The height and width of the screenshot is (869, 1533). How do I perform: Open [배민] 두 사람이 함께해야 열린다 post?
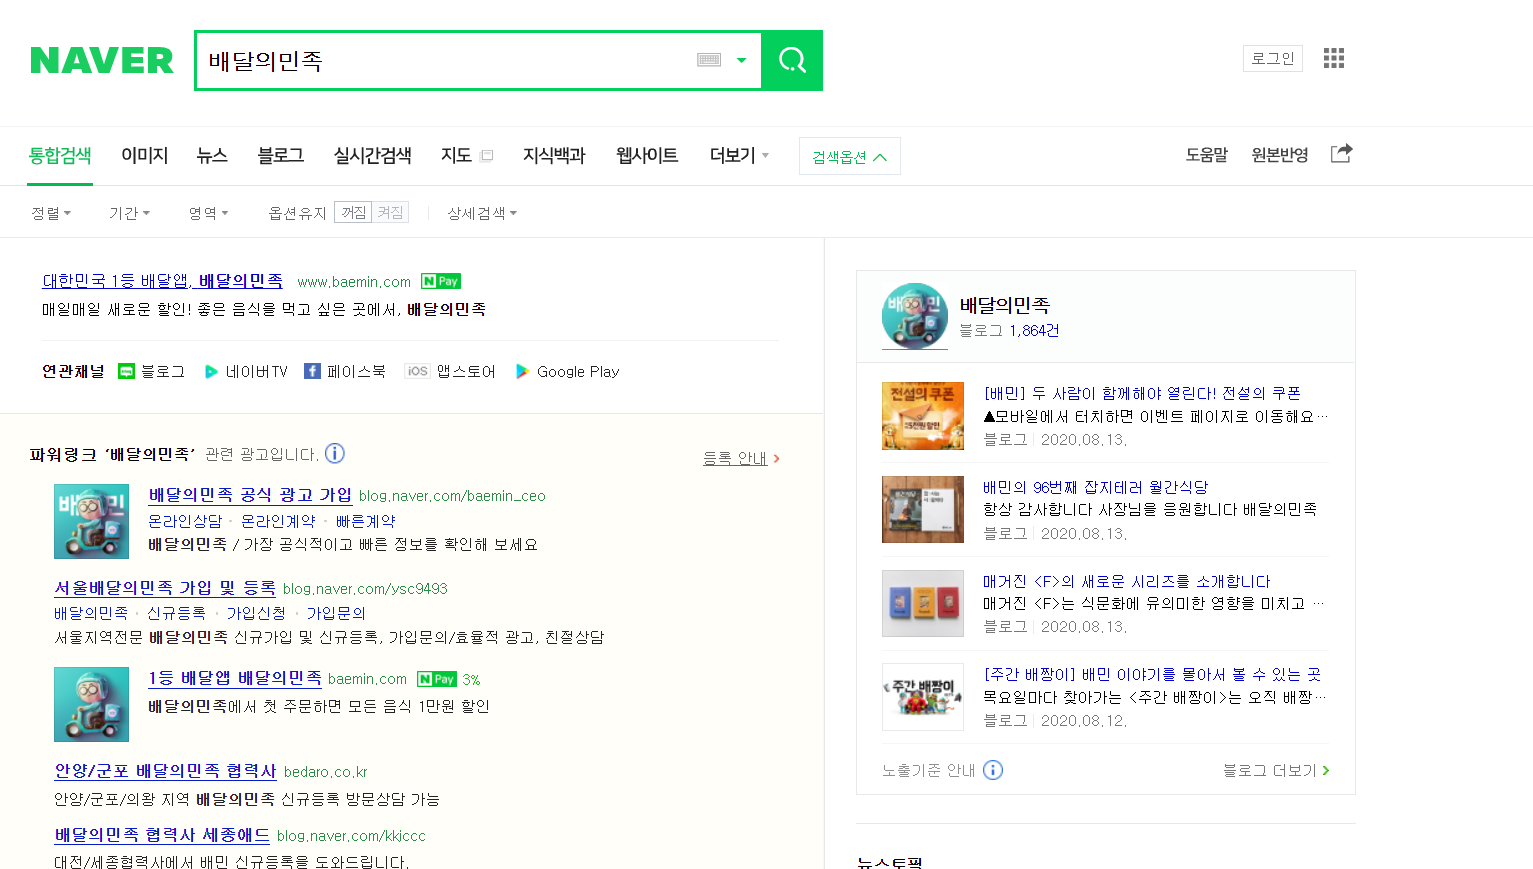point(1142,394)
